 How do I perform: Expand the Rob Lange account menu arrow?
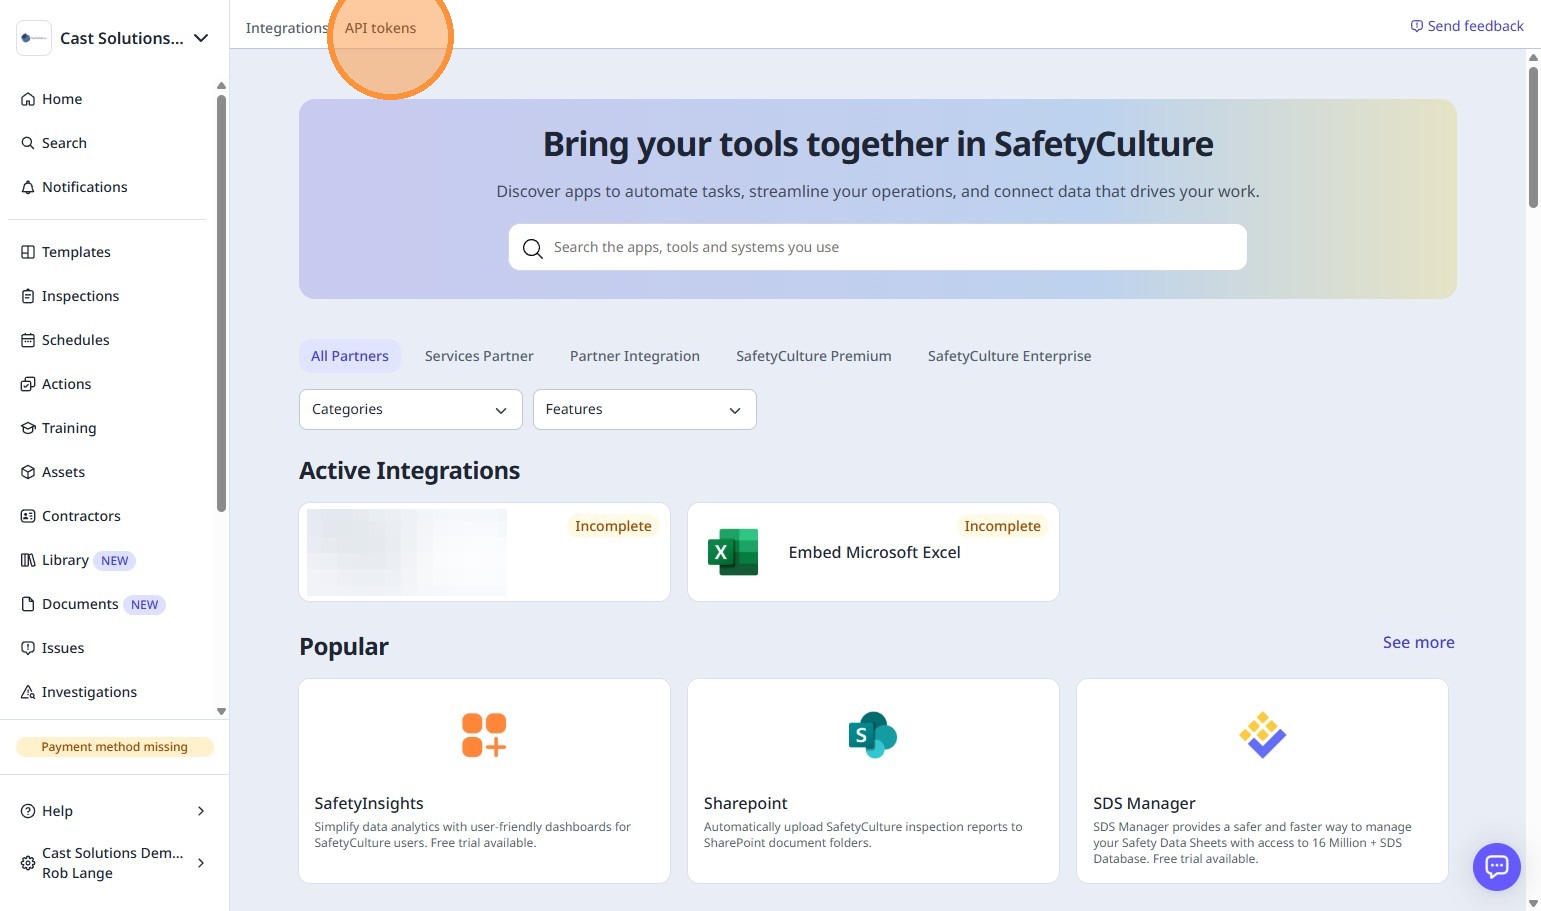[201, 863]
